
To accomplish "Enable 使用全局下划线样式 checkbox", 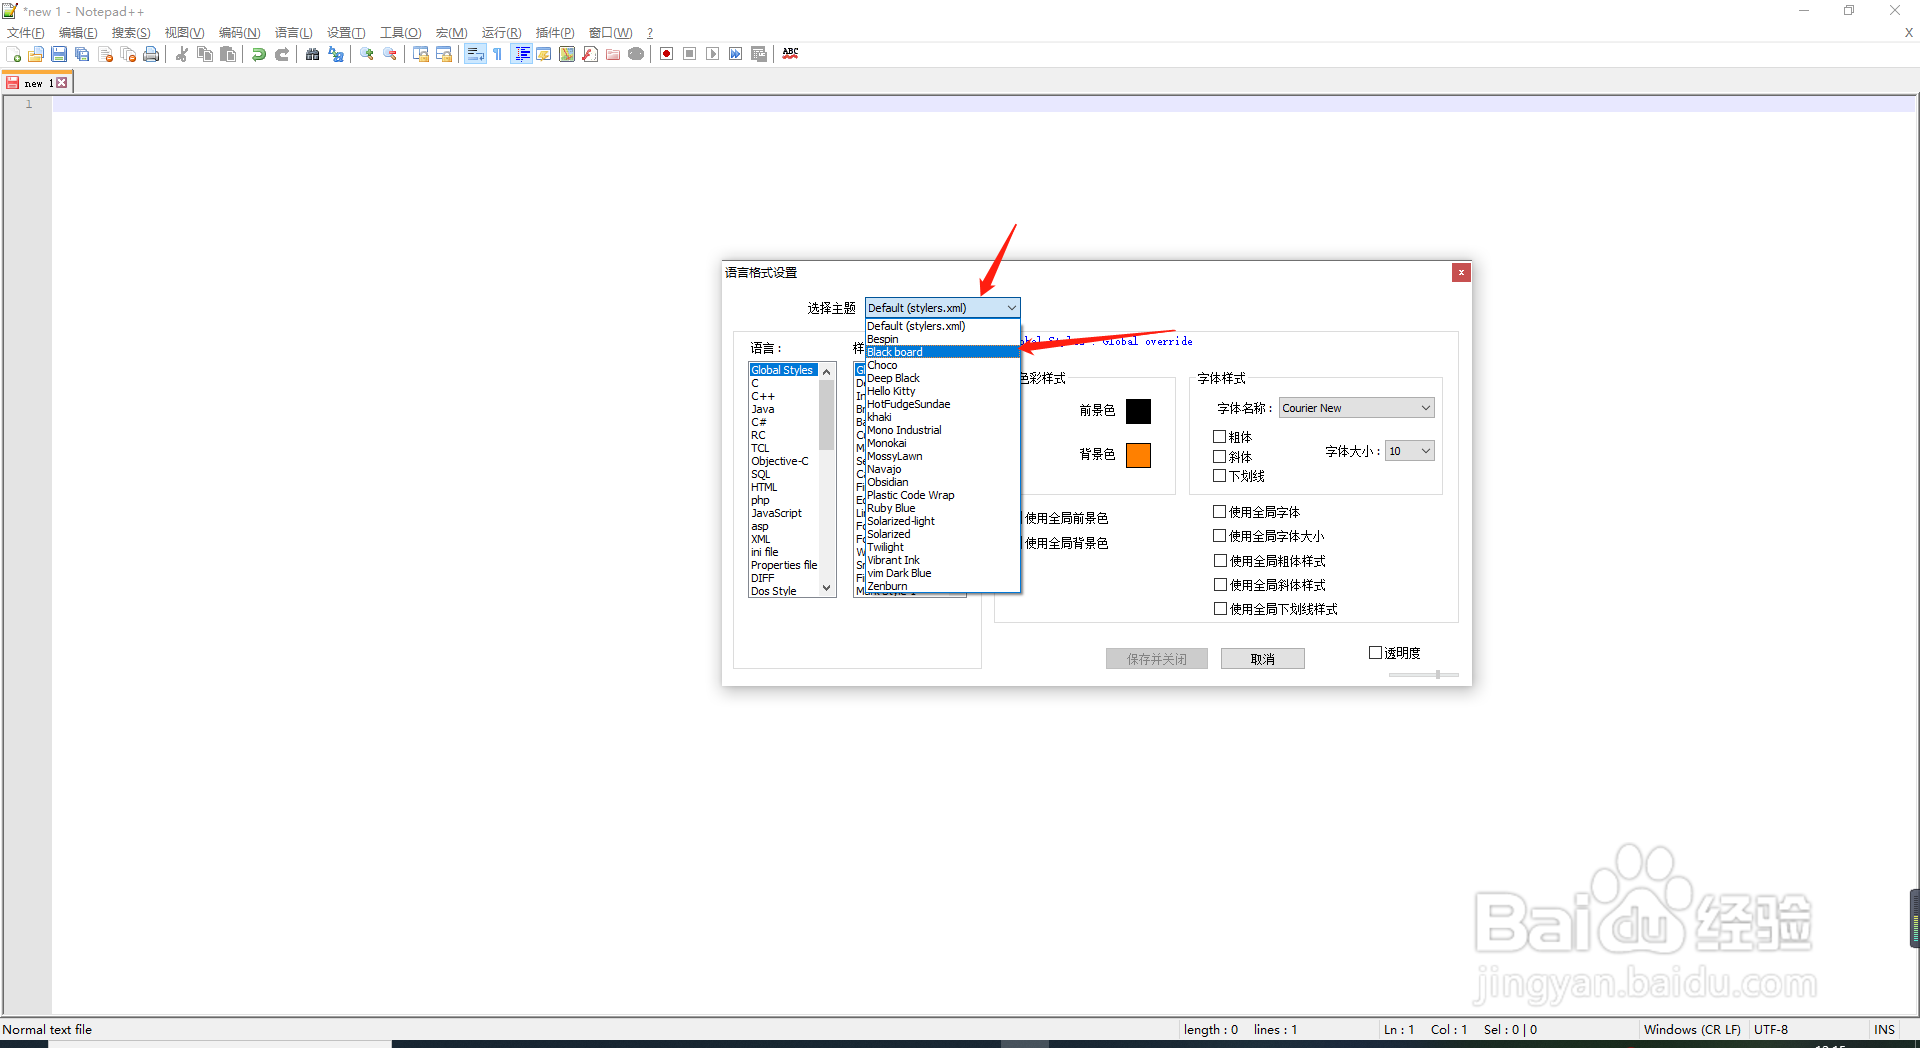I will [x=1221, y=609].
